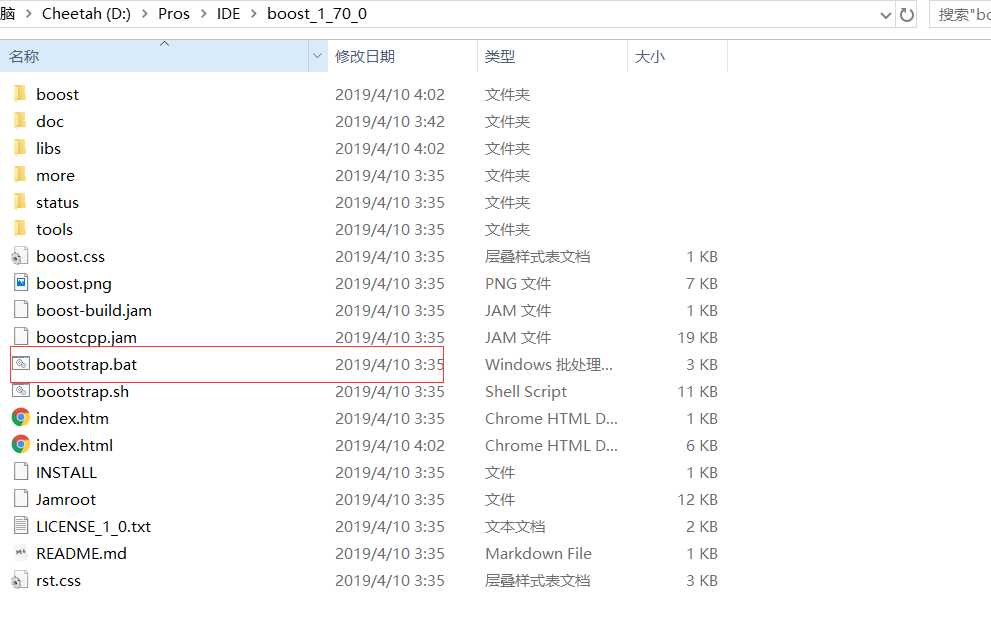Focus the search box field

(x=961, y=15)
